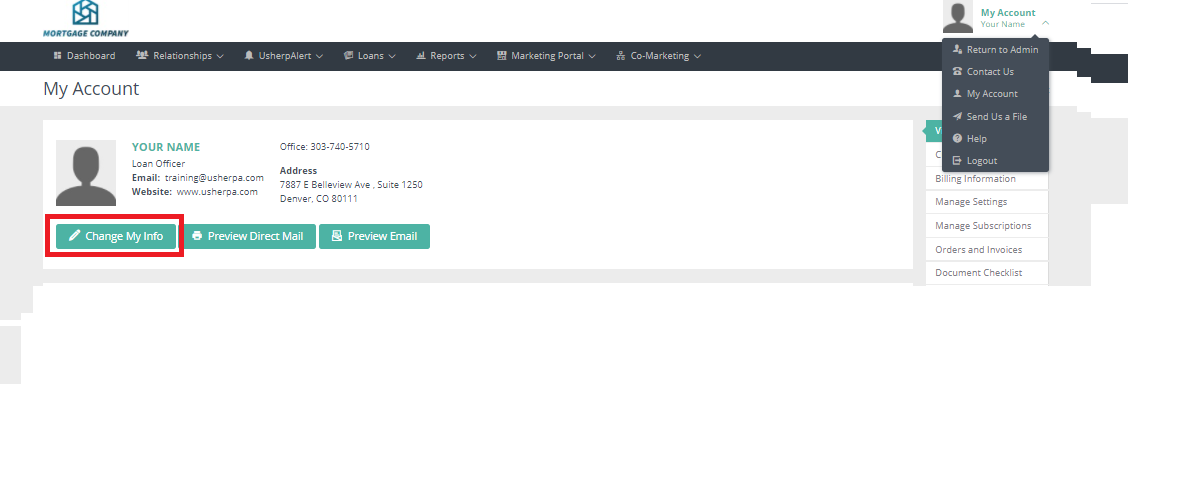Open the Loans dropdown menu

point(370,56)
